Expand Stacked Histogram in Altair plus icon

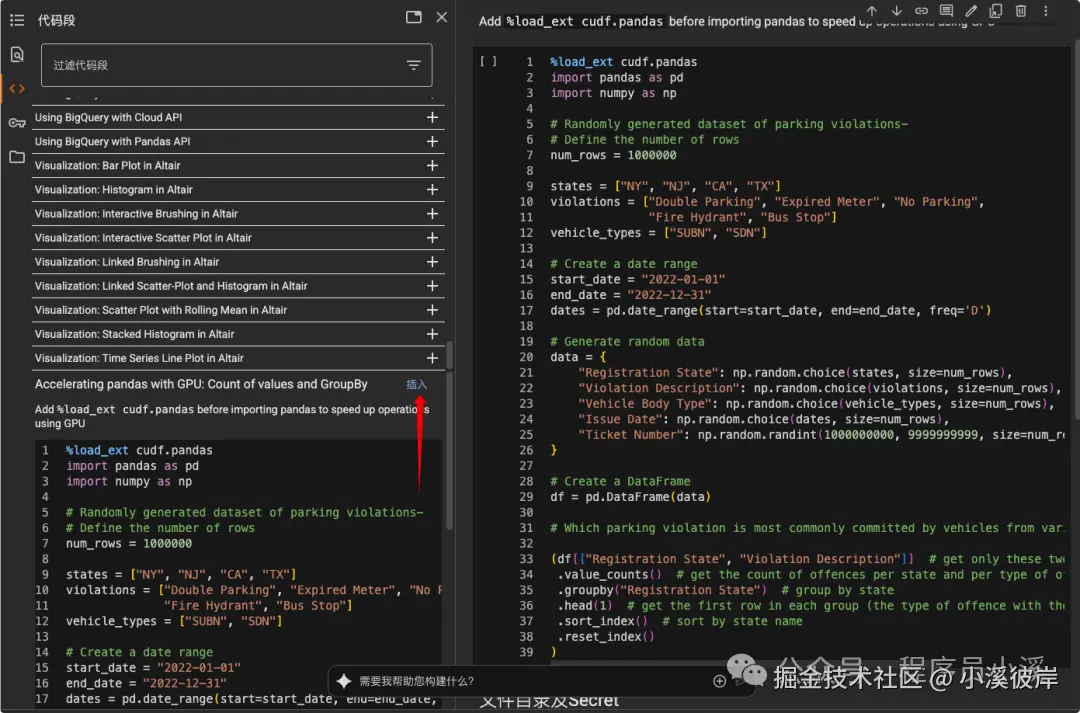432,334
